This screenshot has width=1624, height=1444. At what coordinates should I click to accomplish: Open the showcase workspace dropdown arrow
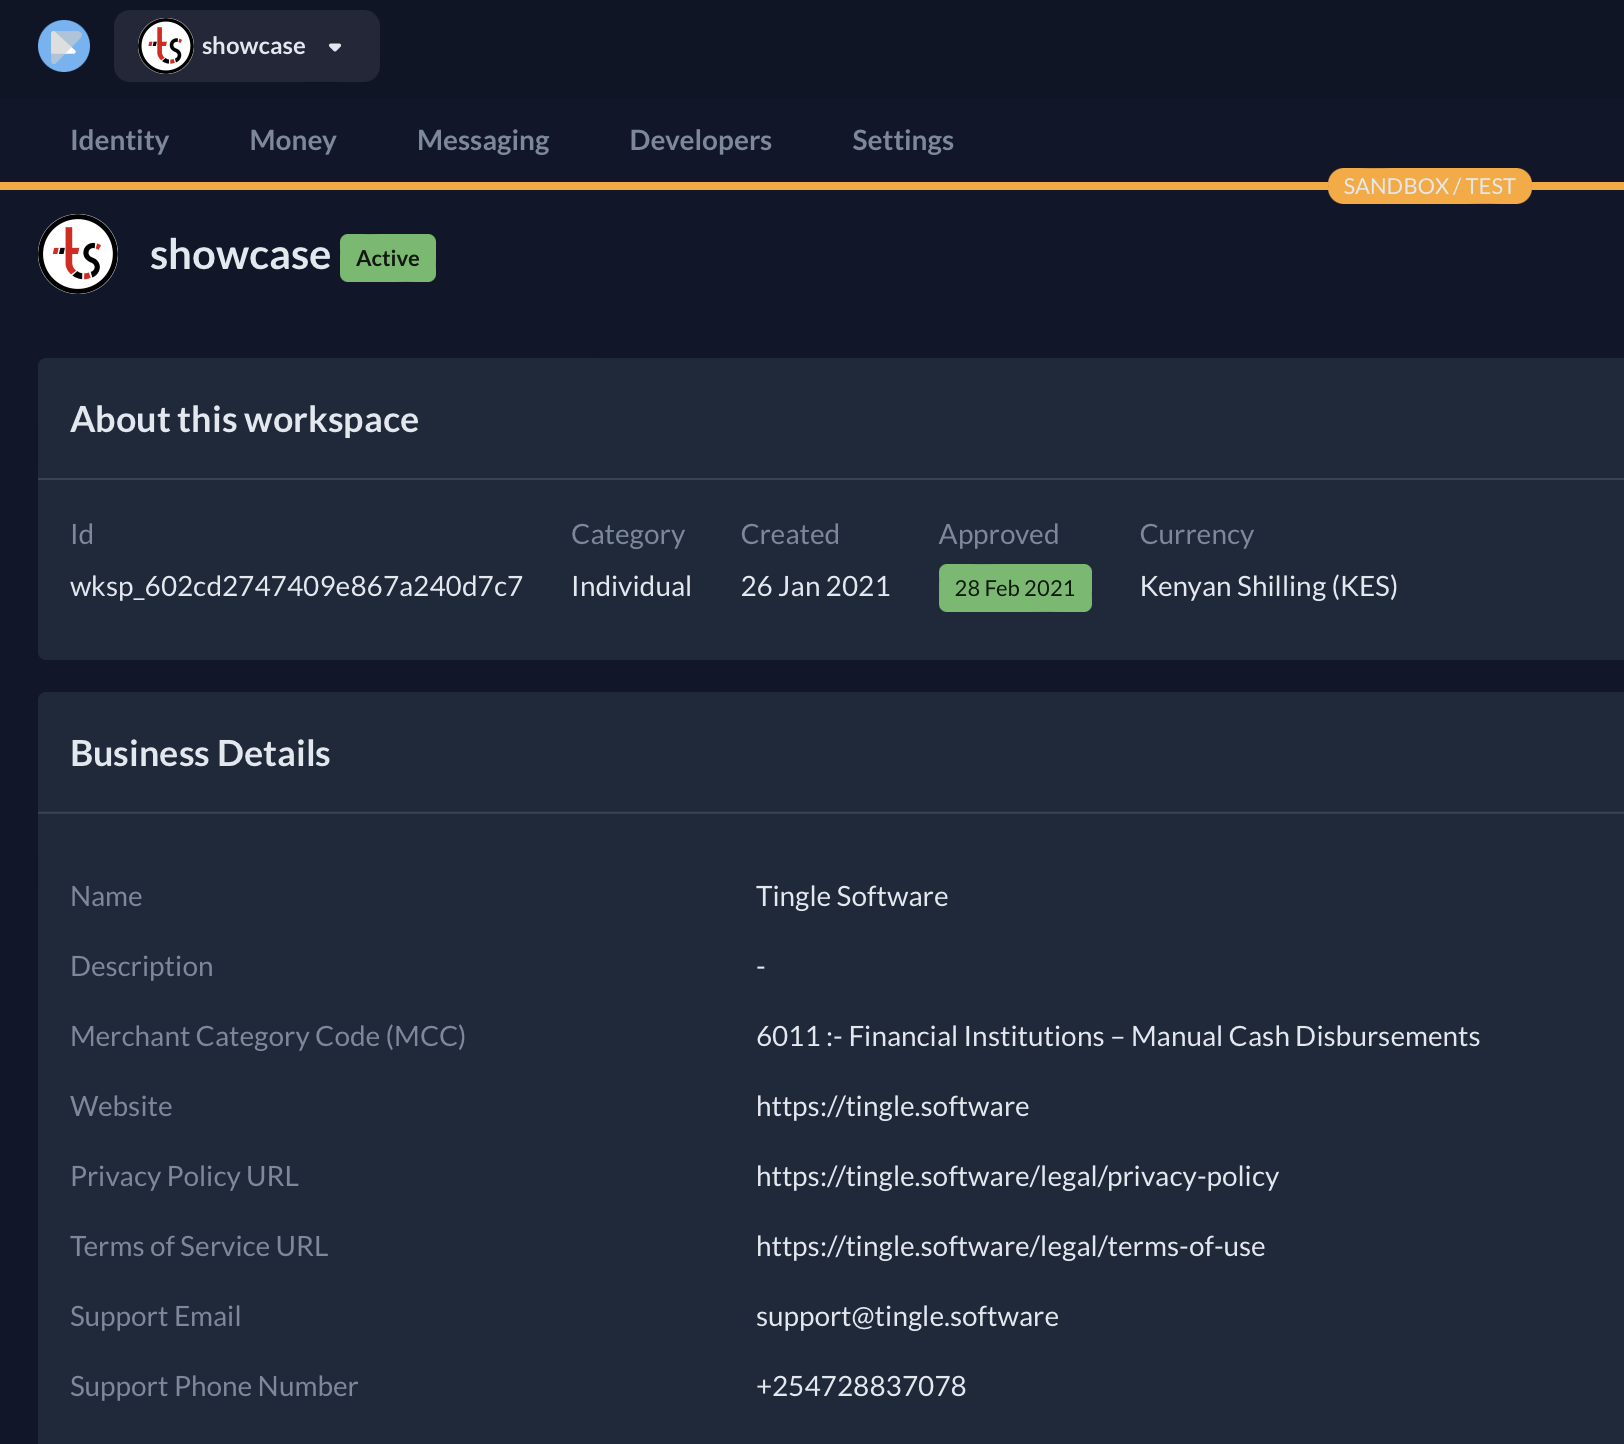tap(335, 47)
